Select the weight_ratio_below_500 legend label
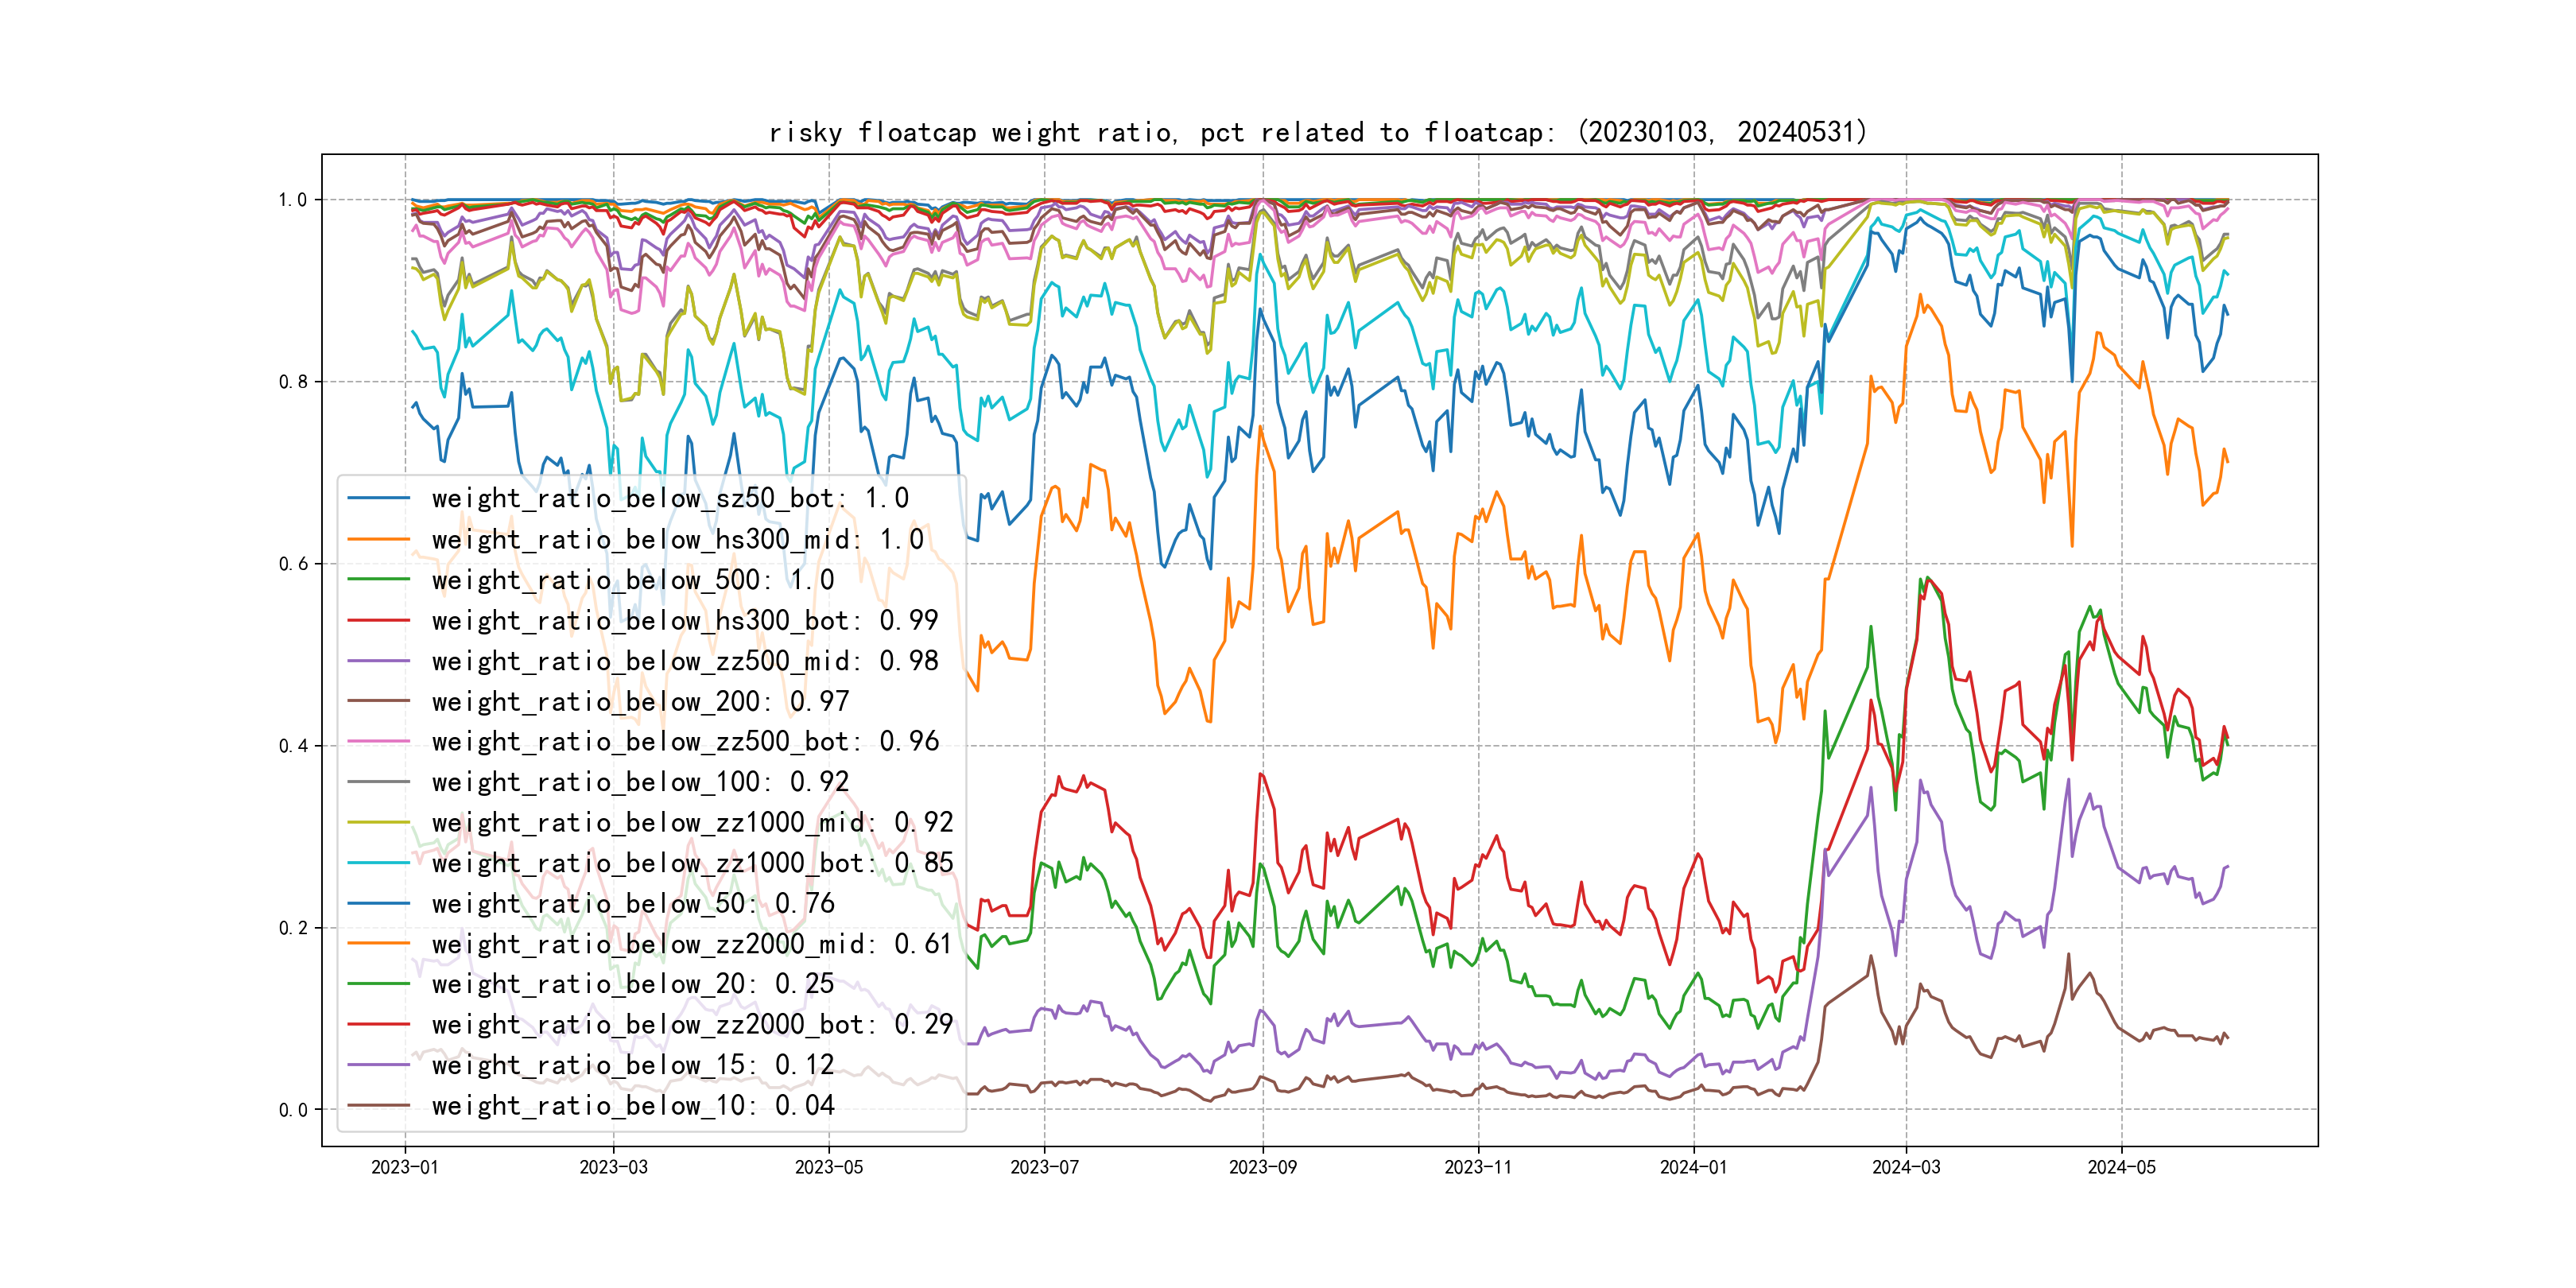 coord(632,580)
